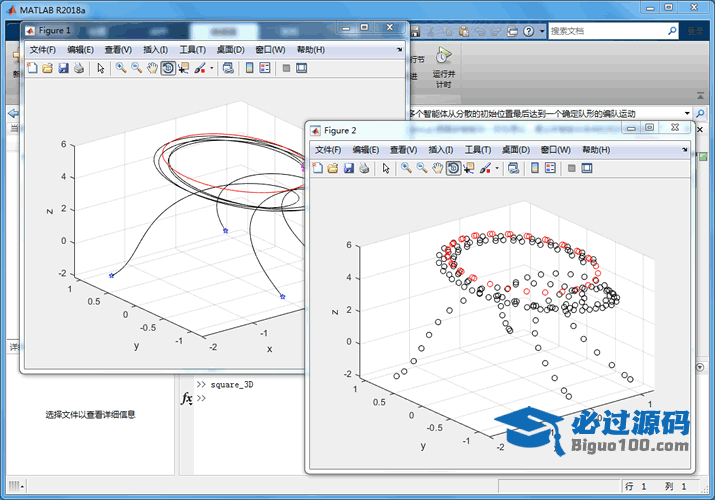Open 编辑(E) menu in Figure 1
The width and height of the screenshot is (715, 500).
pyautogui.click(x=80, y=50)
